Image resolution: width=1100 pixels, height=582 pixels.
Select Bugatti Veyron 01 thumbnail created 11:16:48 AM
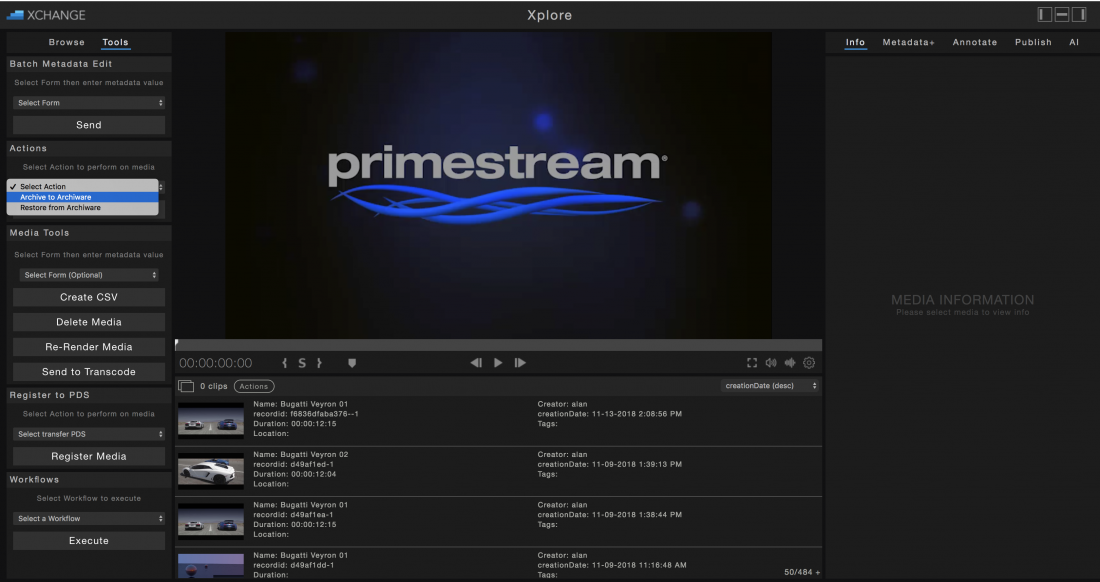(x=210, y=566)
